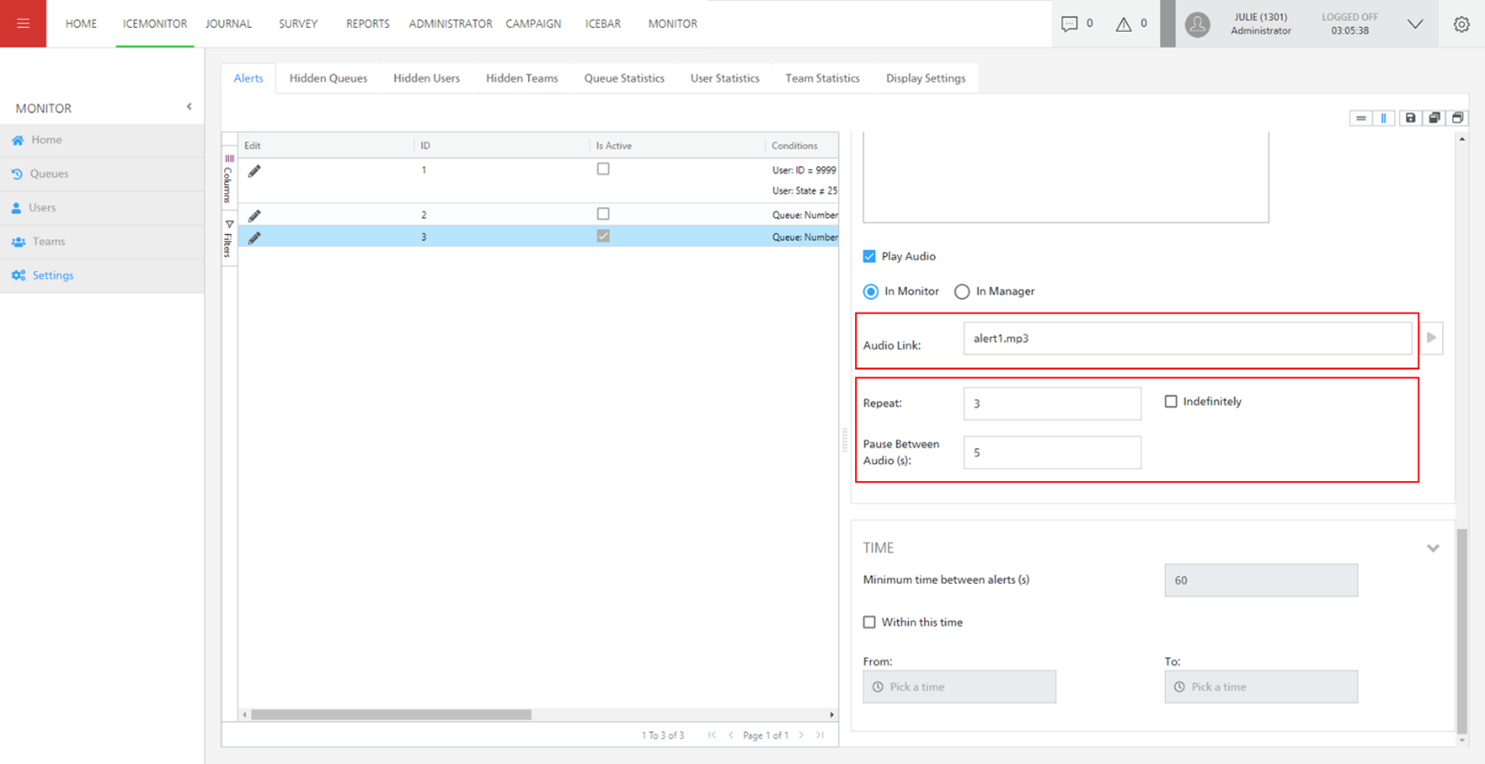Collapse the MONITOR sidebar arrow
The height and width of the screenshot is (764, 1485).
click(x=189, y=107)
